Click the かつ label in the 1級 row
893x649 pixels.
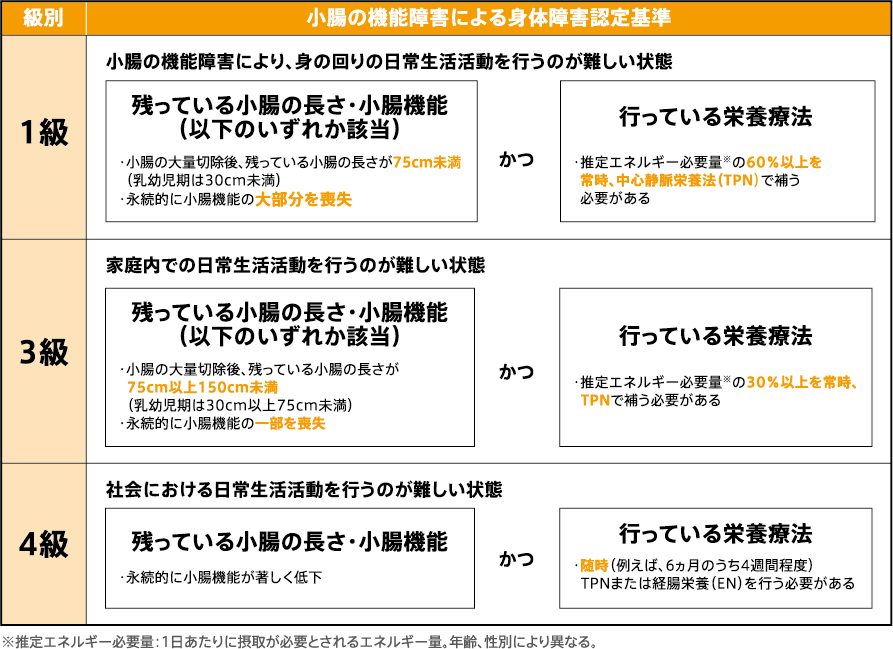coord(517,159)
